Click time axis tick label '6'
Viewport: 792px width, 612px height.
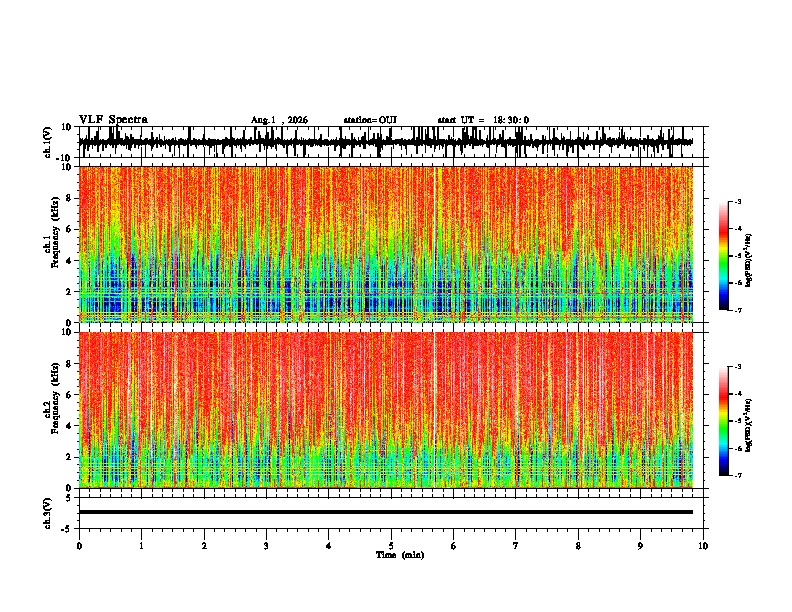[x=454, y=546]
